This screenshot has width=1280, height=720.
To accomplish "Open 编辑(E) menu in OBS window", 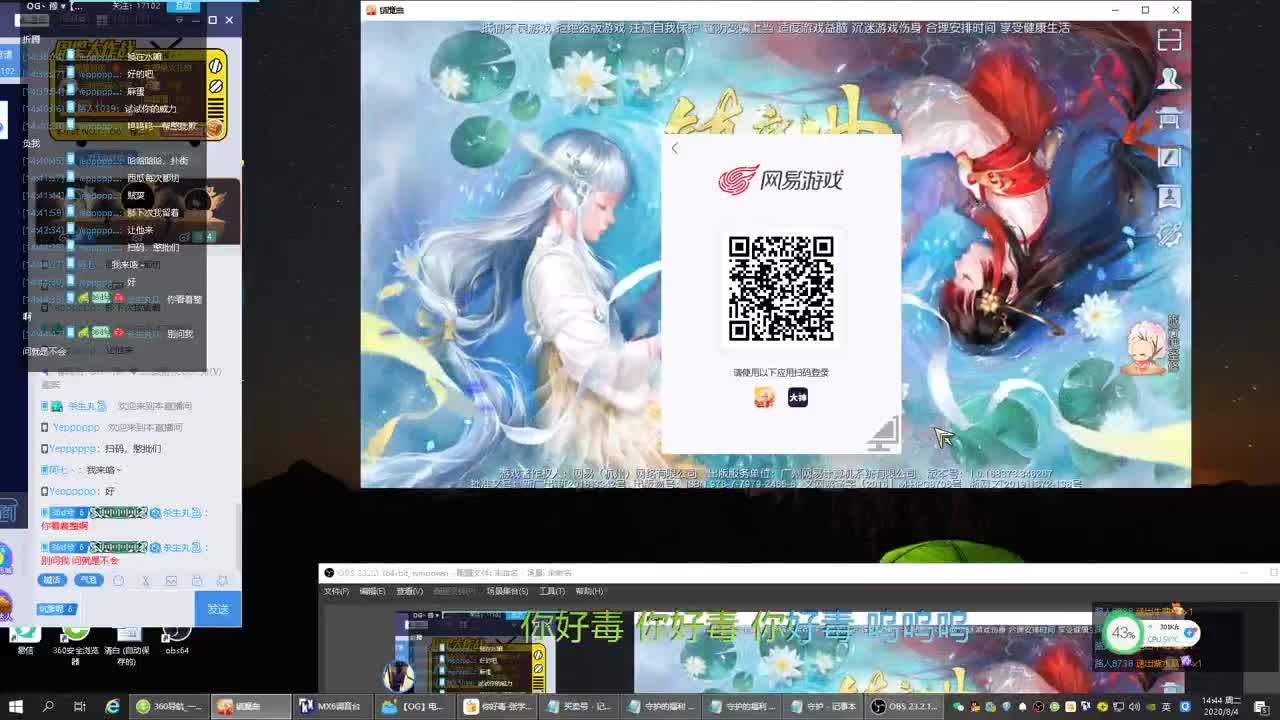I will (x=372, y=591).
